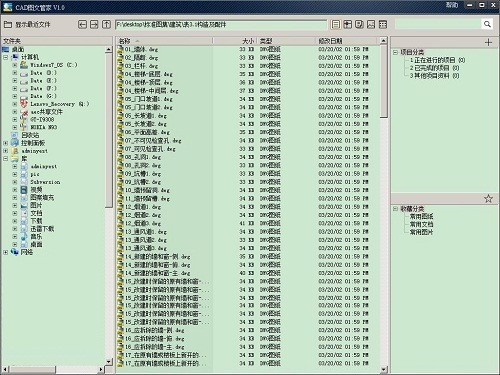Image resolution: width=500 pixels, height=375 pixels.
Task: Add a new project category with plus icon
Action: [x=488, y=42]
